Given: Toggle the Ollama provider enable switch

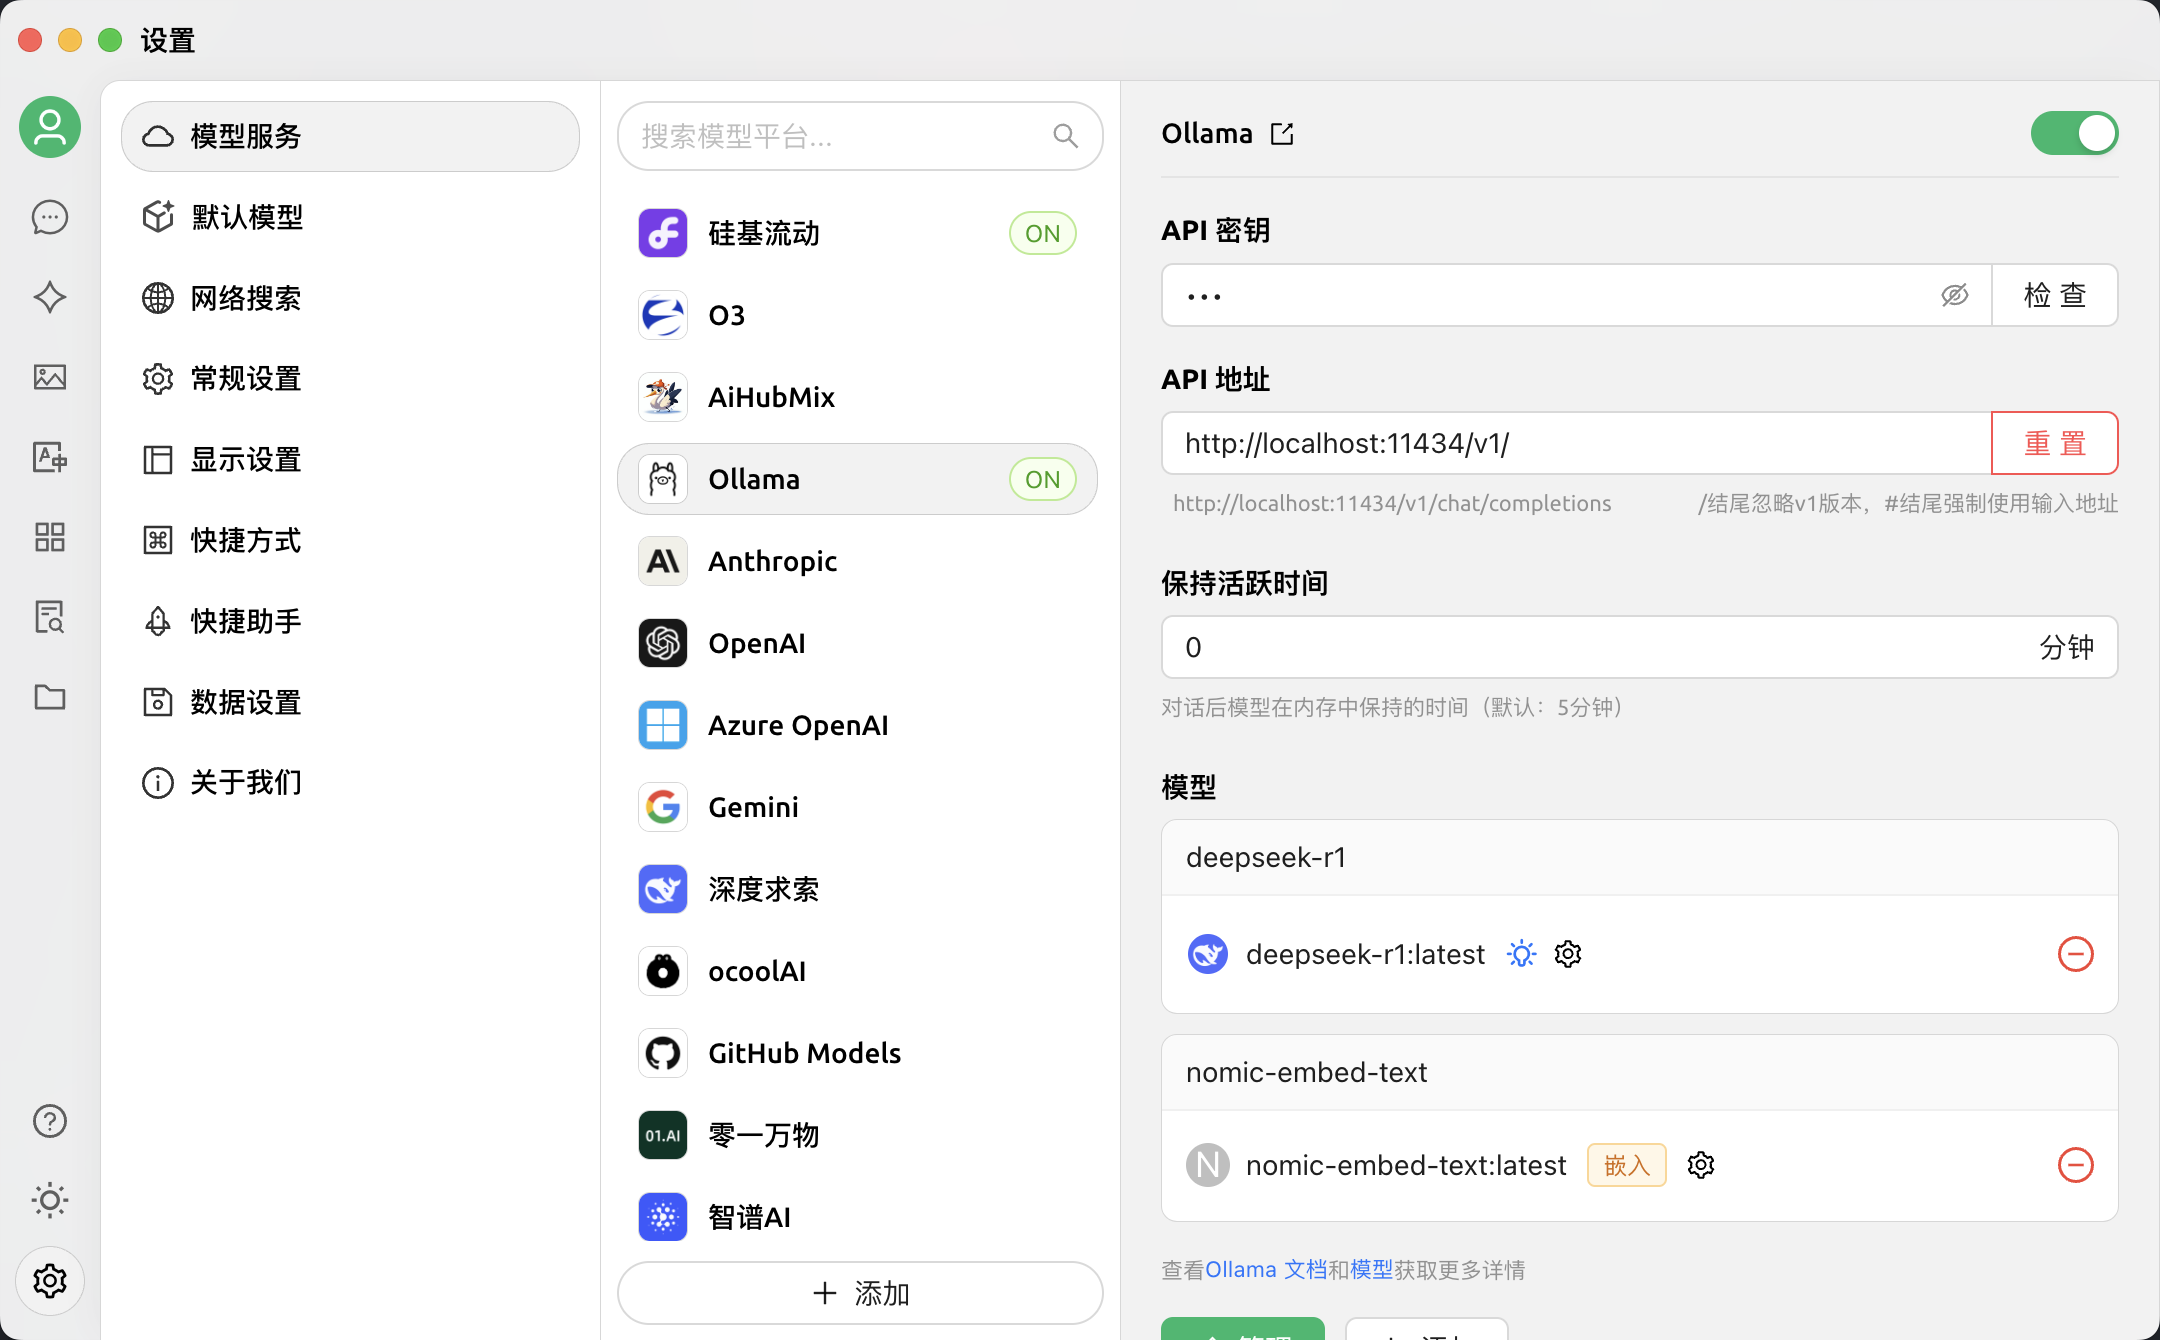Looking at the screenshot, I should coord(2074,133).
